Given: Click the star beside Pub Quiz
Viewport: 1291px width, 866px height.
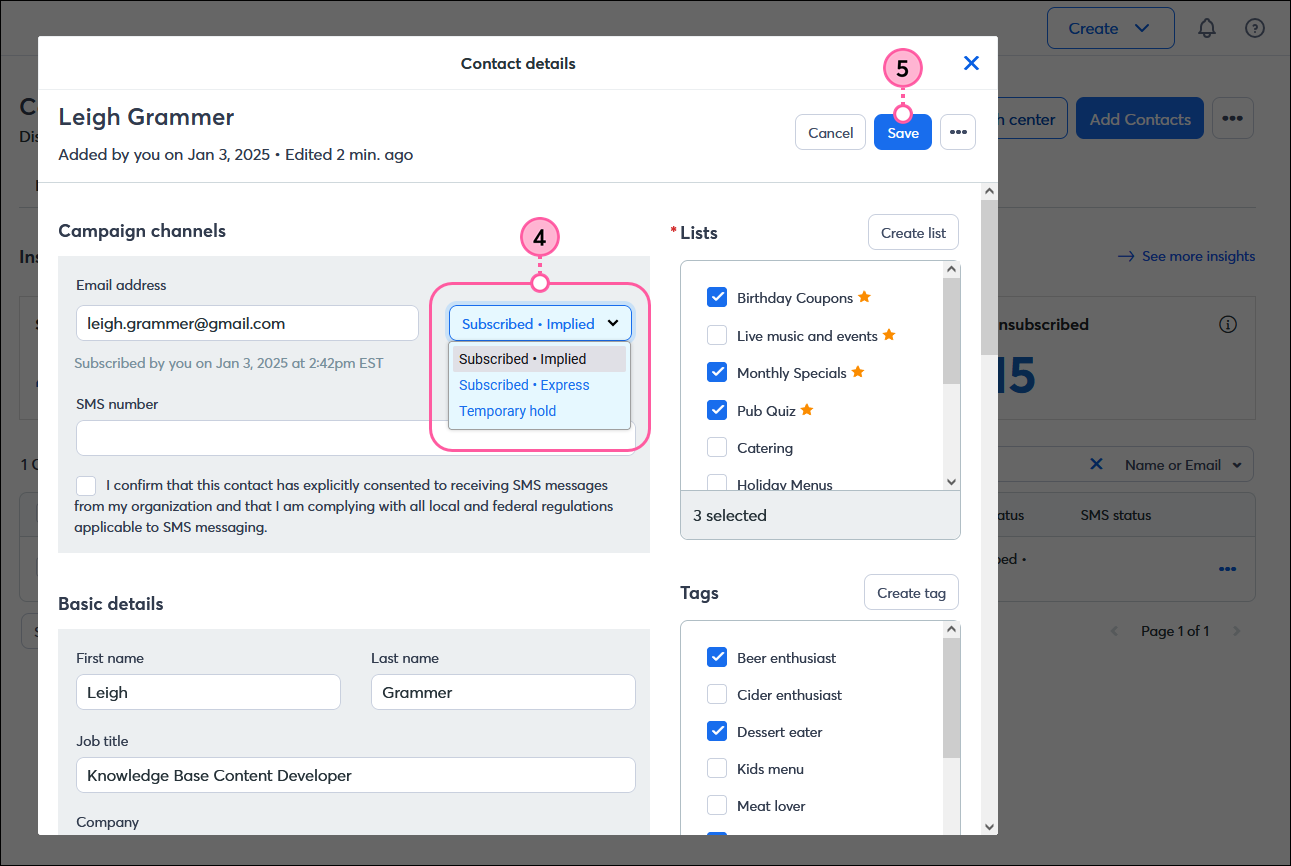Looking at the screenshot, I should (x=807, y=410).
